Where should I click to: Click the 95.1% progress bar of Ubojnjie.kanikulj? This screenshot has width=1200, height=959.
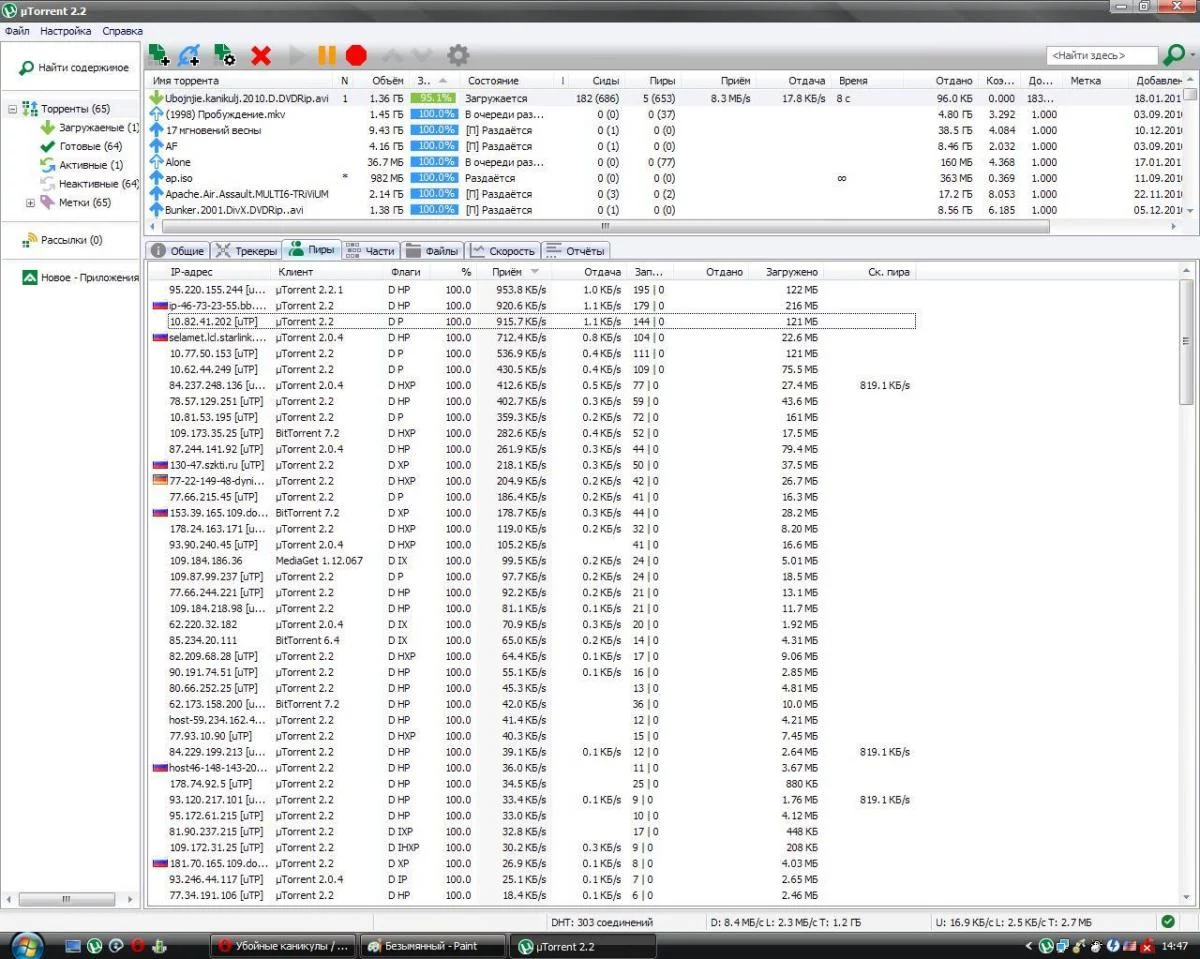(434, 98)
